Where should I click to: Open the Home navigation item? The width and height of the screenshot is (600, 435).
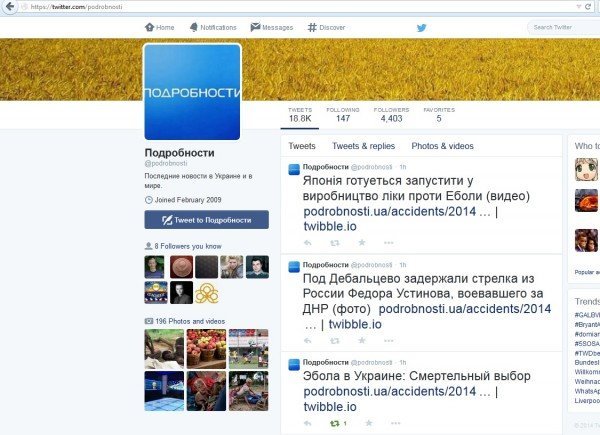click(160, 28)
